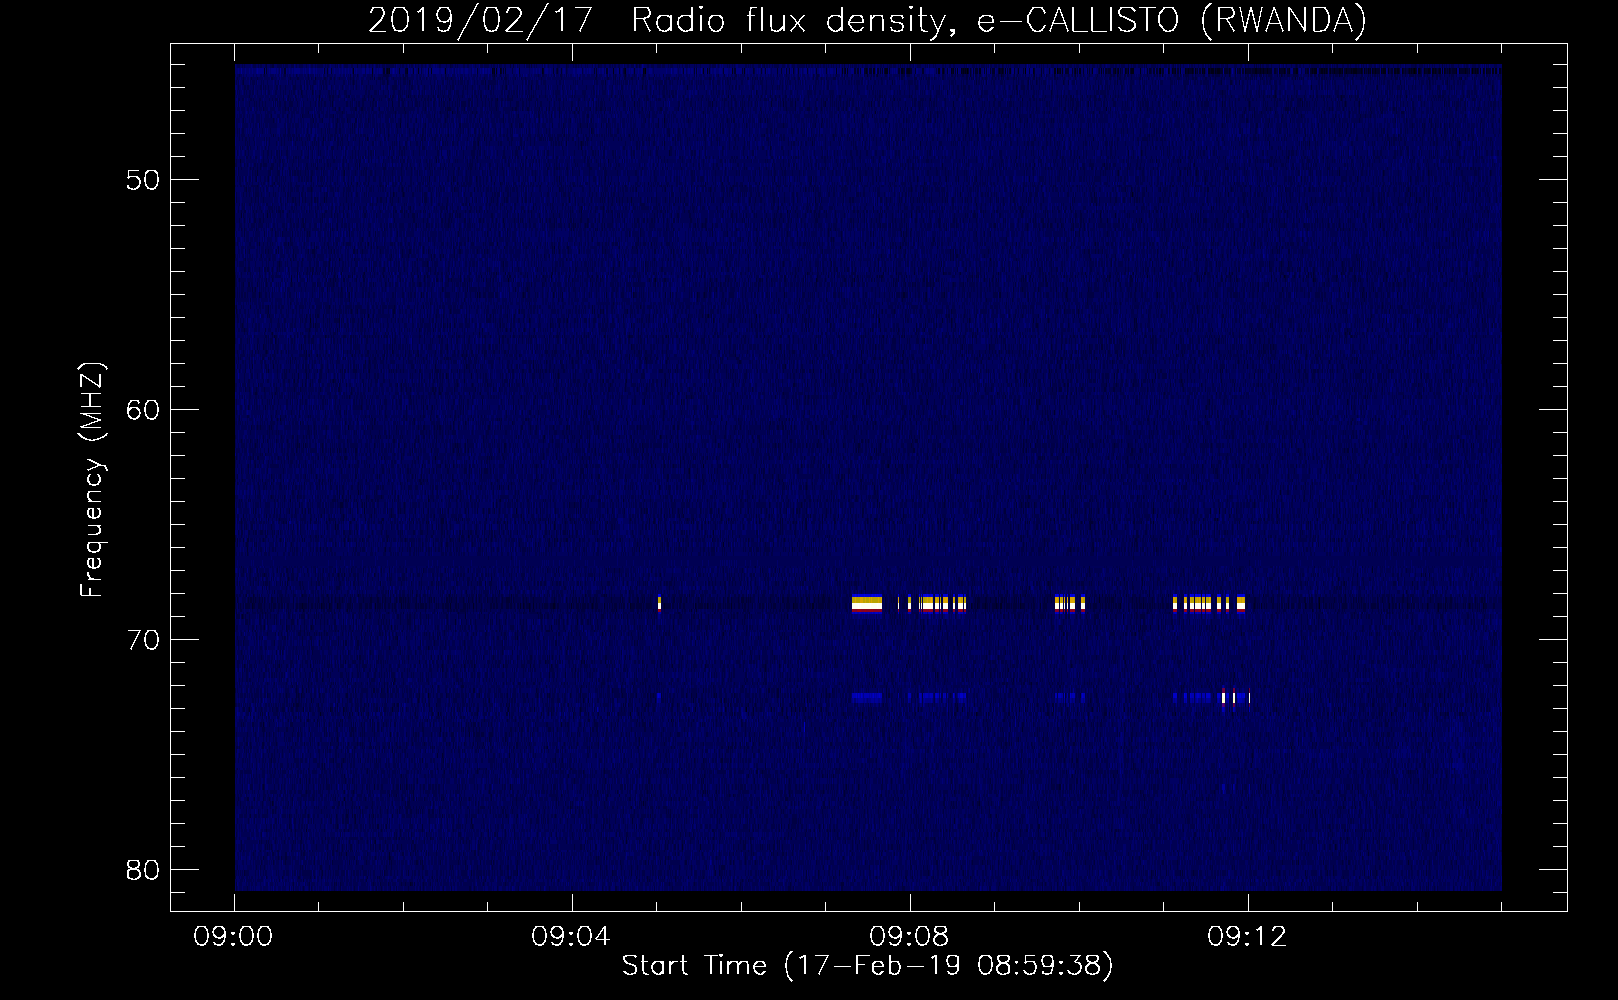
Task: Click the '80' frequency tick label
Action: coord(143,870)
